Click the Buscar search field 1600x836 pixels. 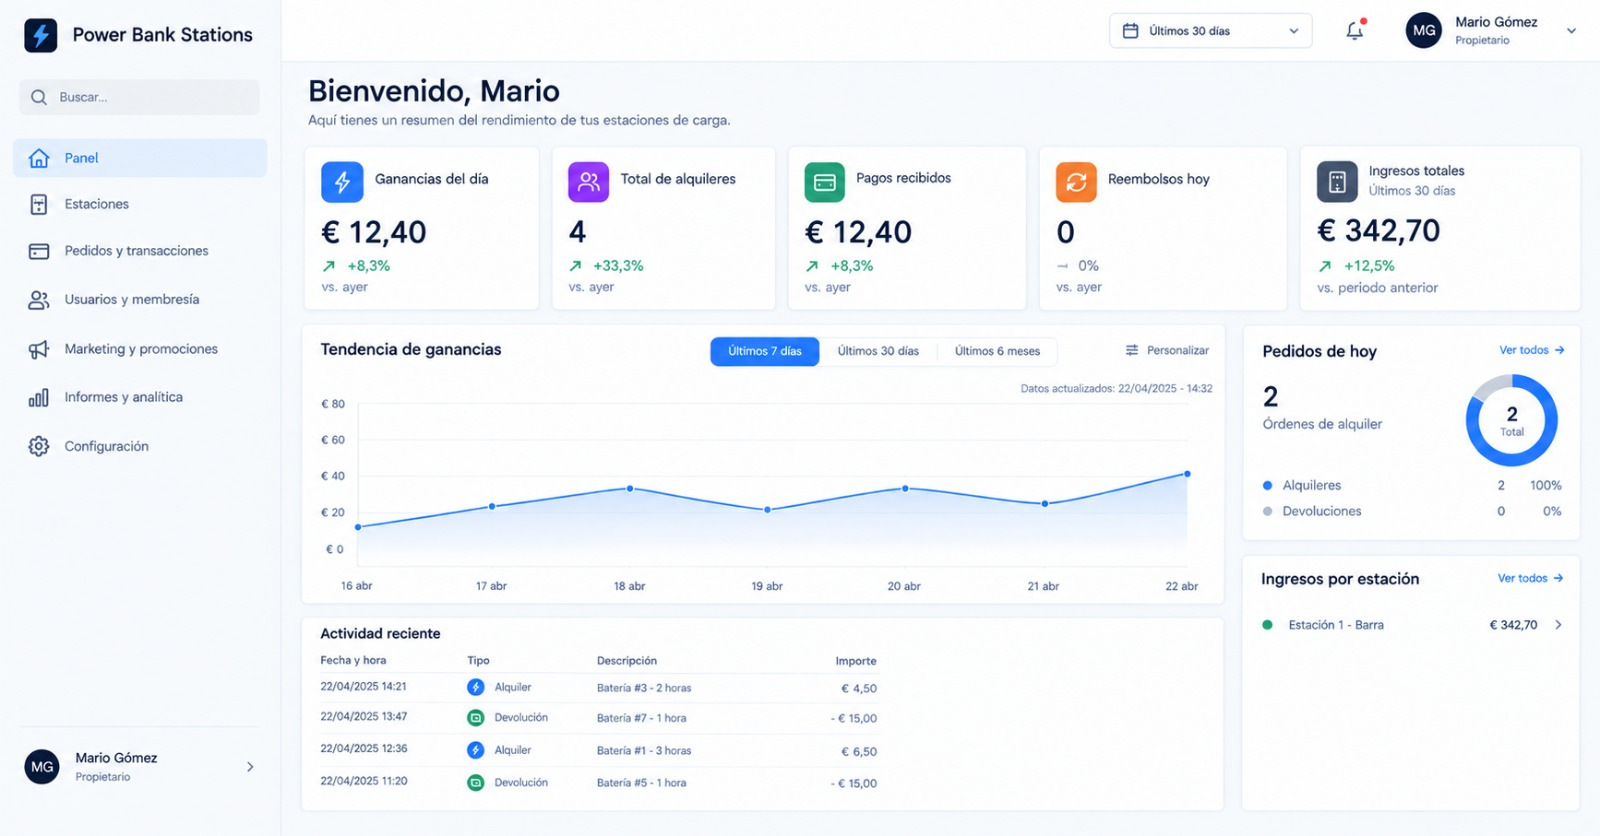coord(139,97)
